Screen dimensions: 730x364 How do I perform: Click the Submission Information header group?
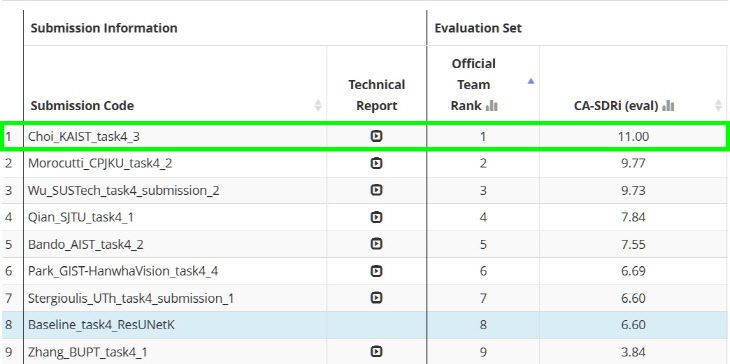(104, 28)
